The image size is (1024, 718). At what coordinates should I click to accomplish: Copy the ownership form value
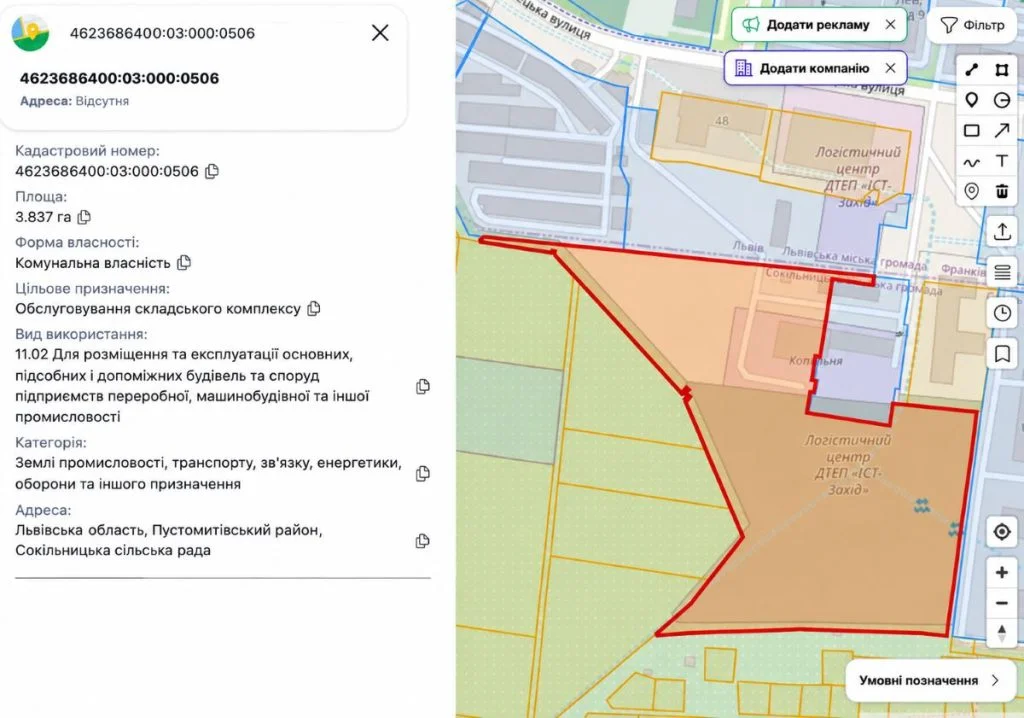tap(184, 263)
